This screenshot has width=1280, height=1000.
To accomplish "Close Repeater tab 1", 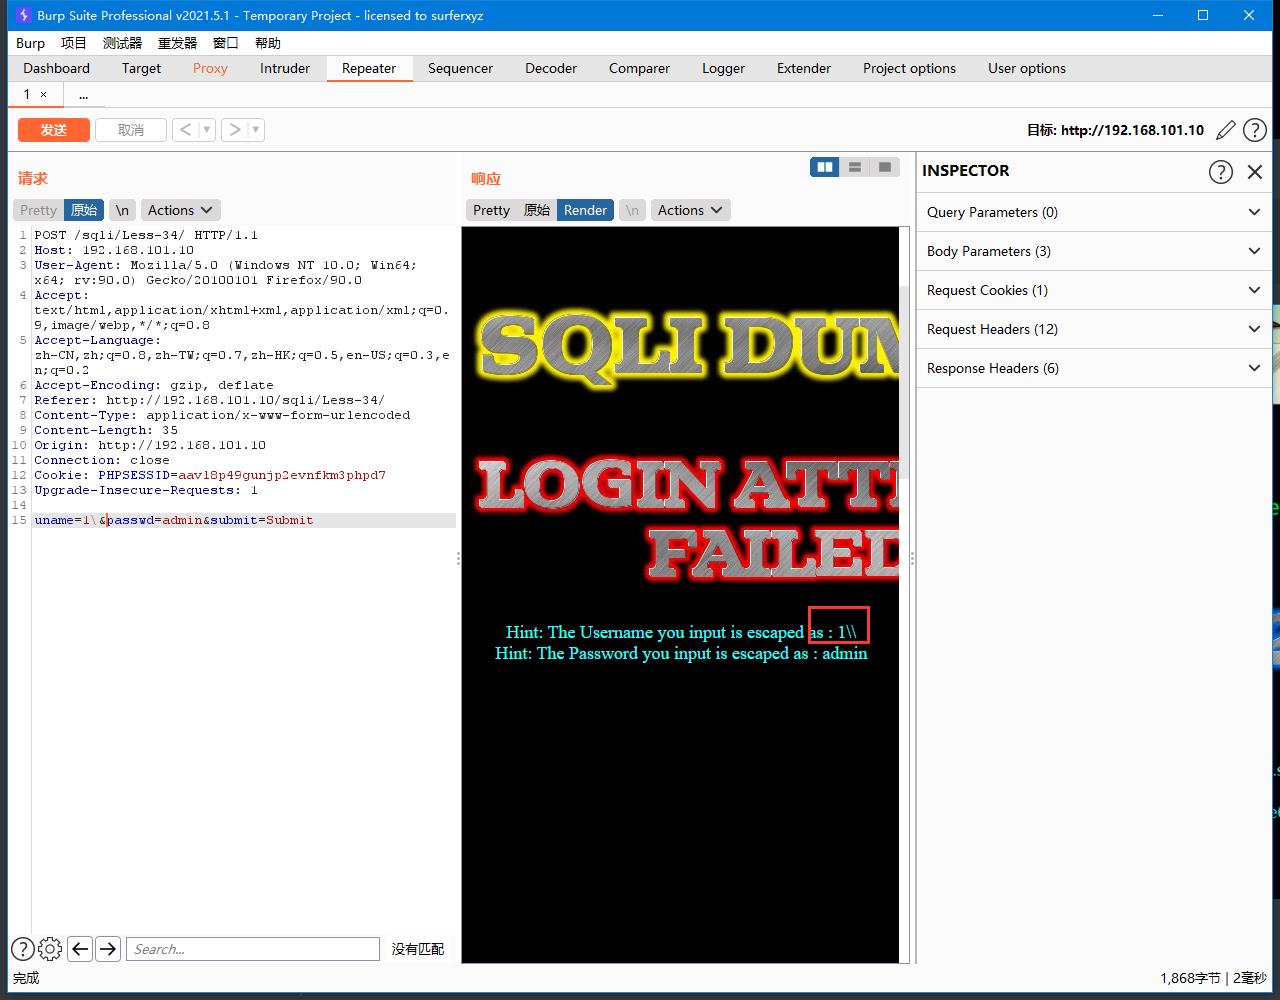I will [43, 94].
